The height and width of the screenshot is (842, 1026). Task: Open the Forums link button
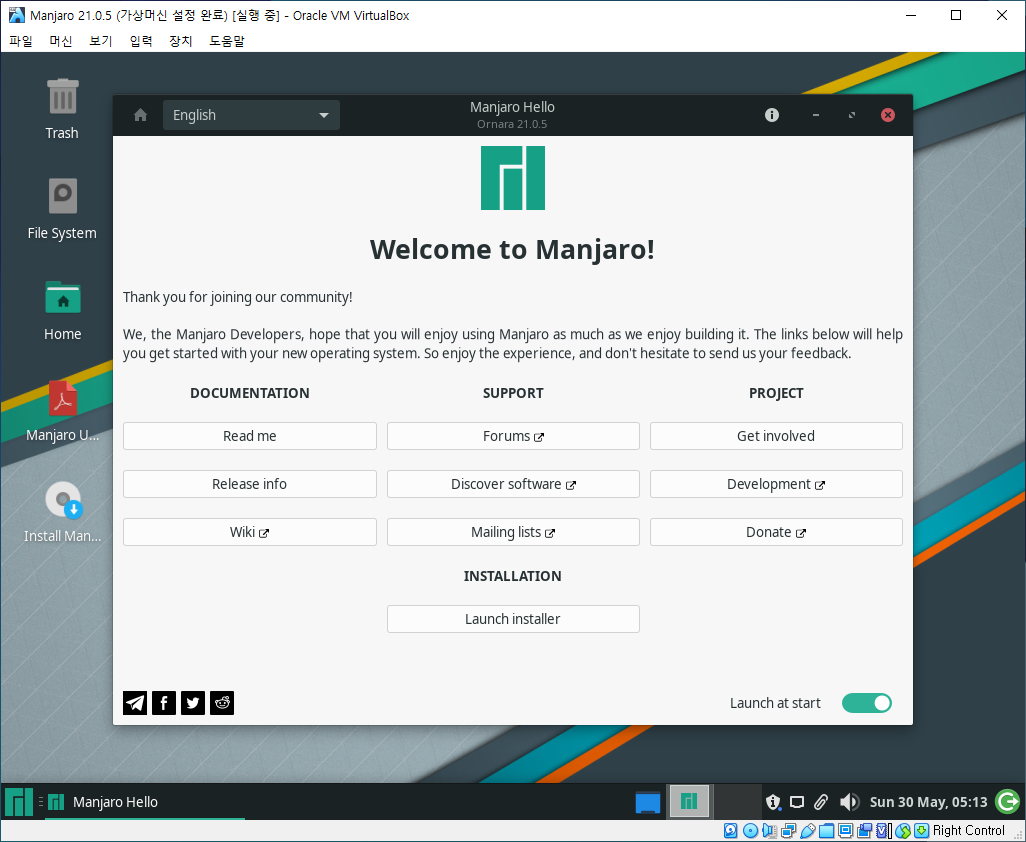[x=513, y=436]
